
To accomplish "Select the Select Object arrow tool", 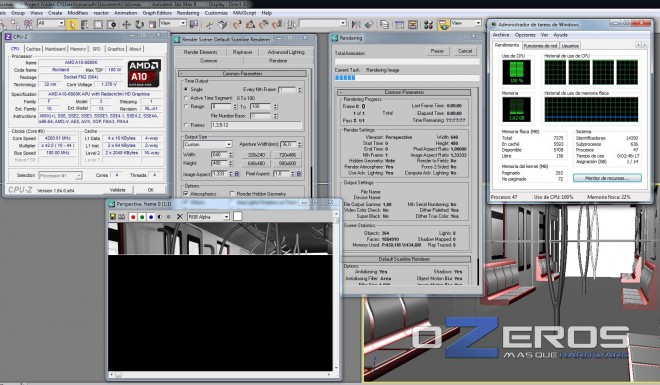I will [x=72, y=24].
